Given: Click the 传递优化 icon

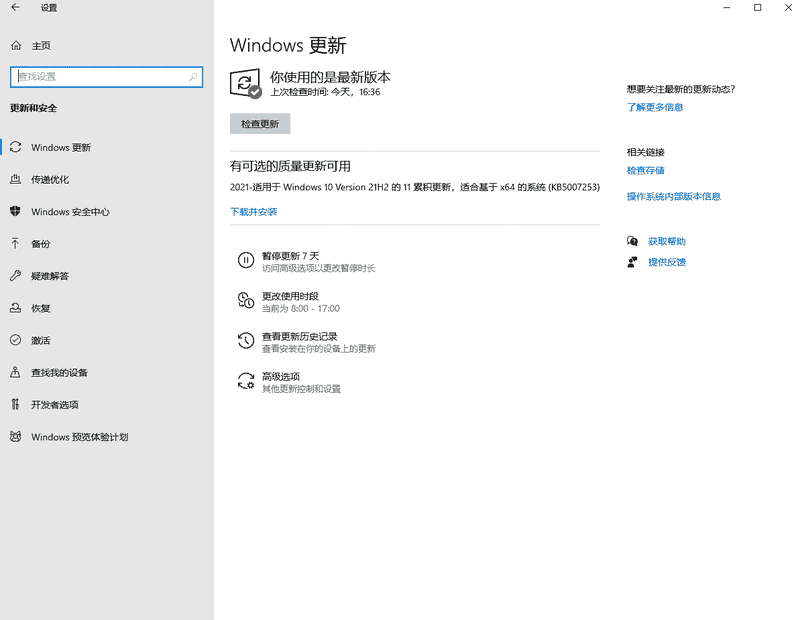Looking at the screenshot, I should [x=16, y=179].
